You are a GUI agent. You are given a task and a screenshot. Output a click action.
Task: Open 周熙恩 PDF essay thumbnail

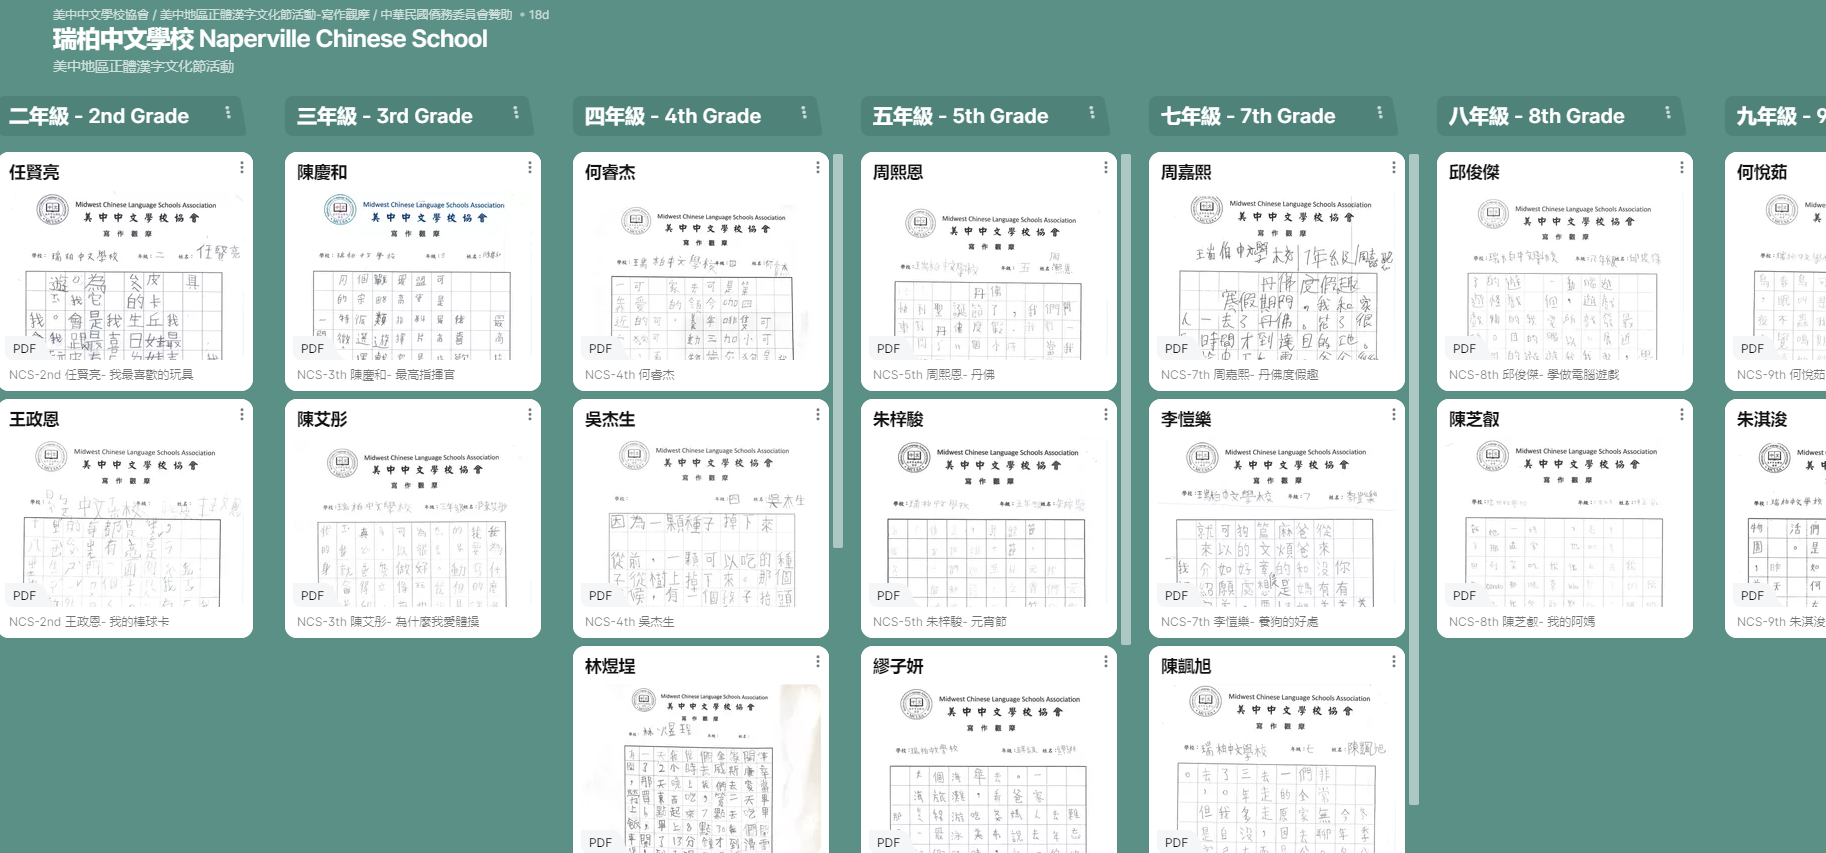pyautogui.click(x=990, y=274)
